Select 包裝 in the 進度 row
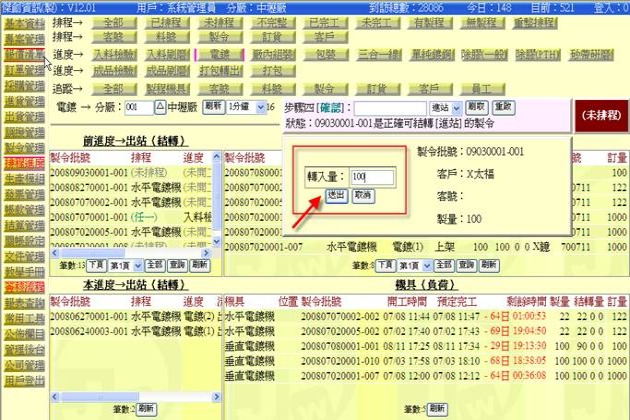Image resolution: width=630 pixels, height=420 pixels. (x=327, y=54)
